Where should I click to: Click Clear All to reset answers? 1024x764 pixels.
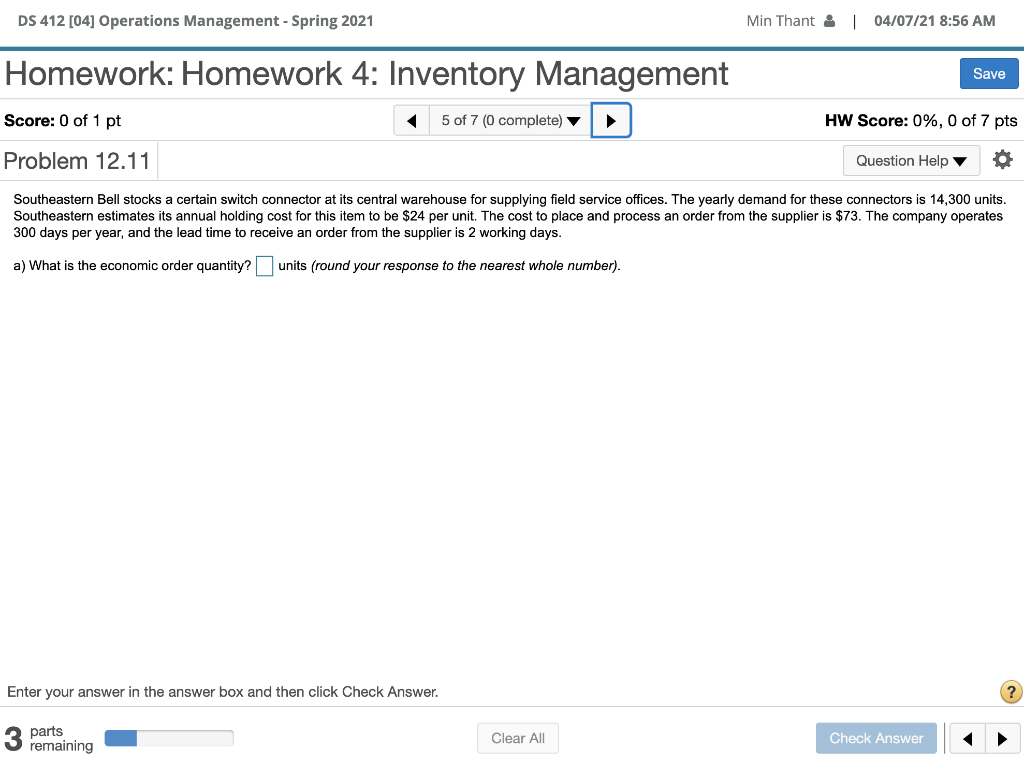(x=517, y=738)
